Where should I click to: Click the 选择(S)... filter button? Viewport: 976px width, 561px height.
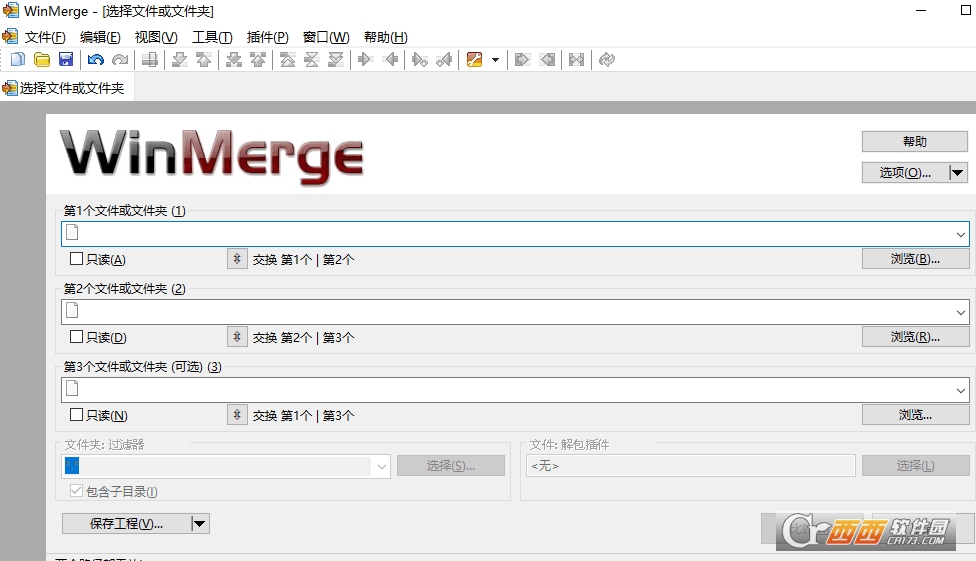[451, 466]
